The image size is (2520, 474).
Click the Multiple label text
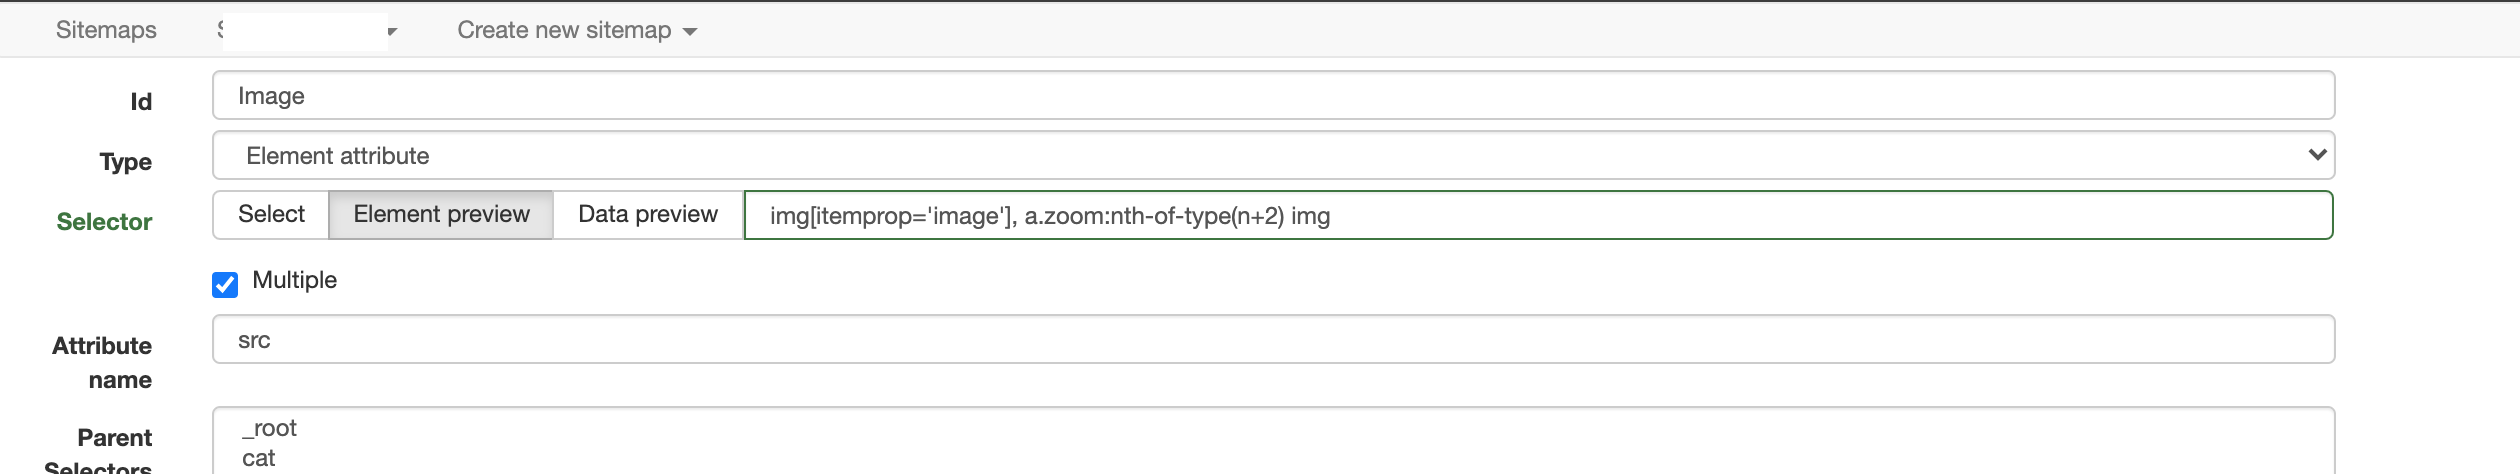pyautogui.click(x=294, y=280)
